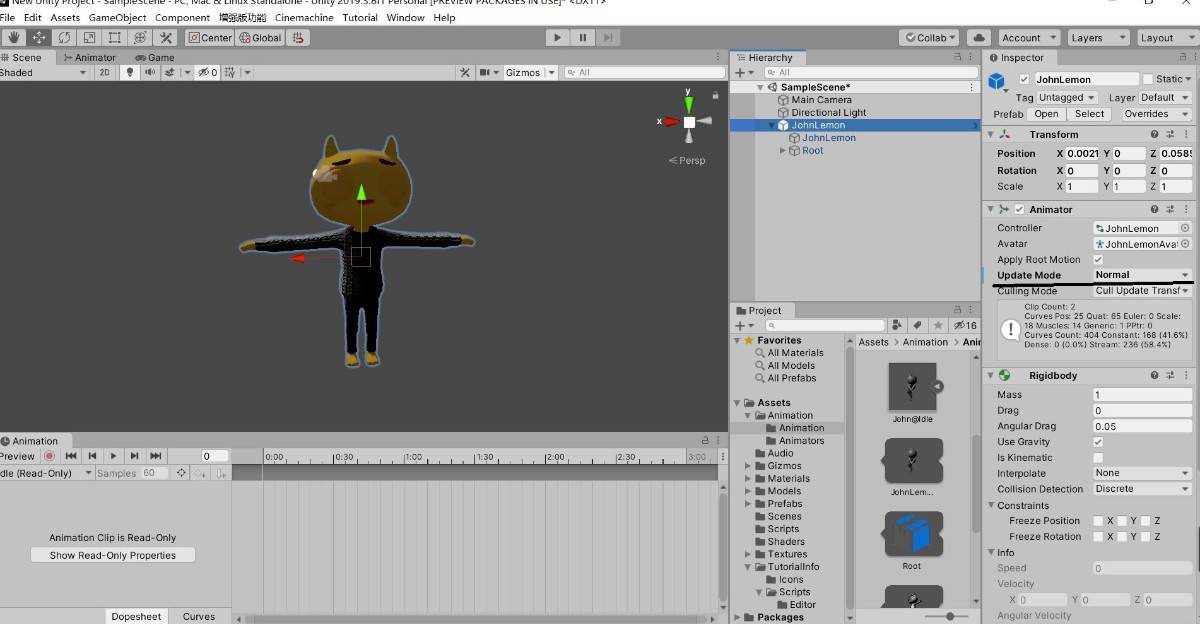Lock the Hierarchy panel
Screen dimensions: 1200x624
point(957,58)
